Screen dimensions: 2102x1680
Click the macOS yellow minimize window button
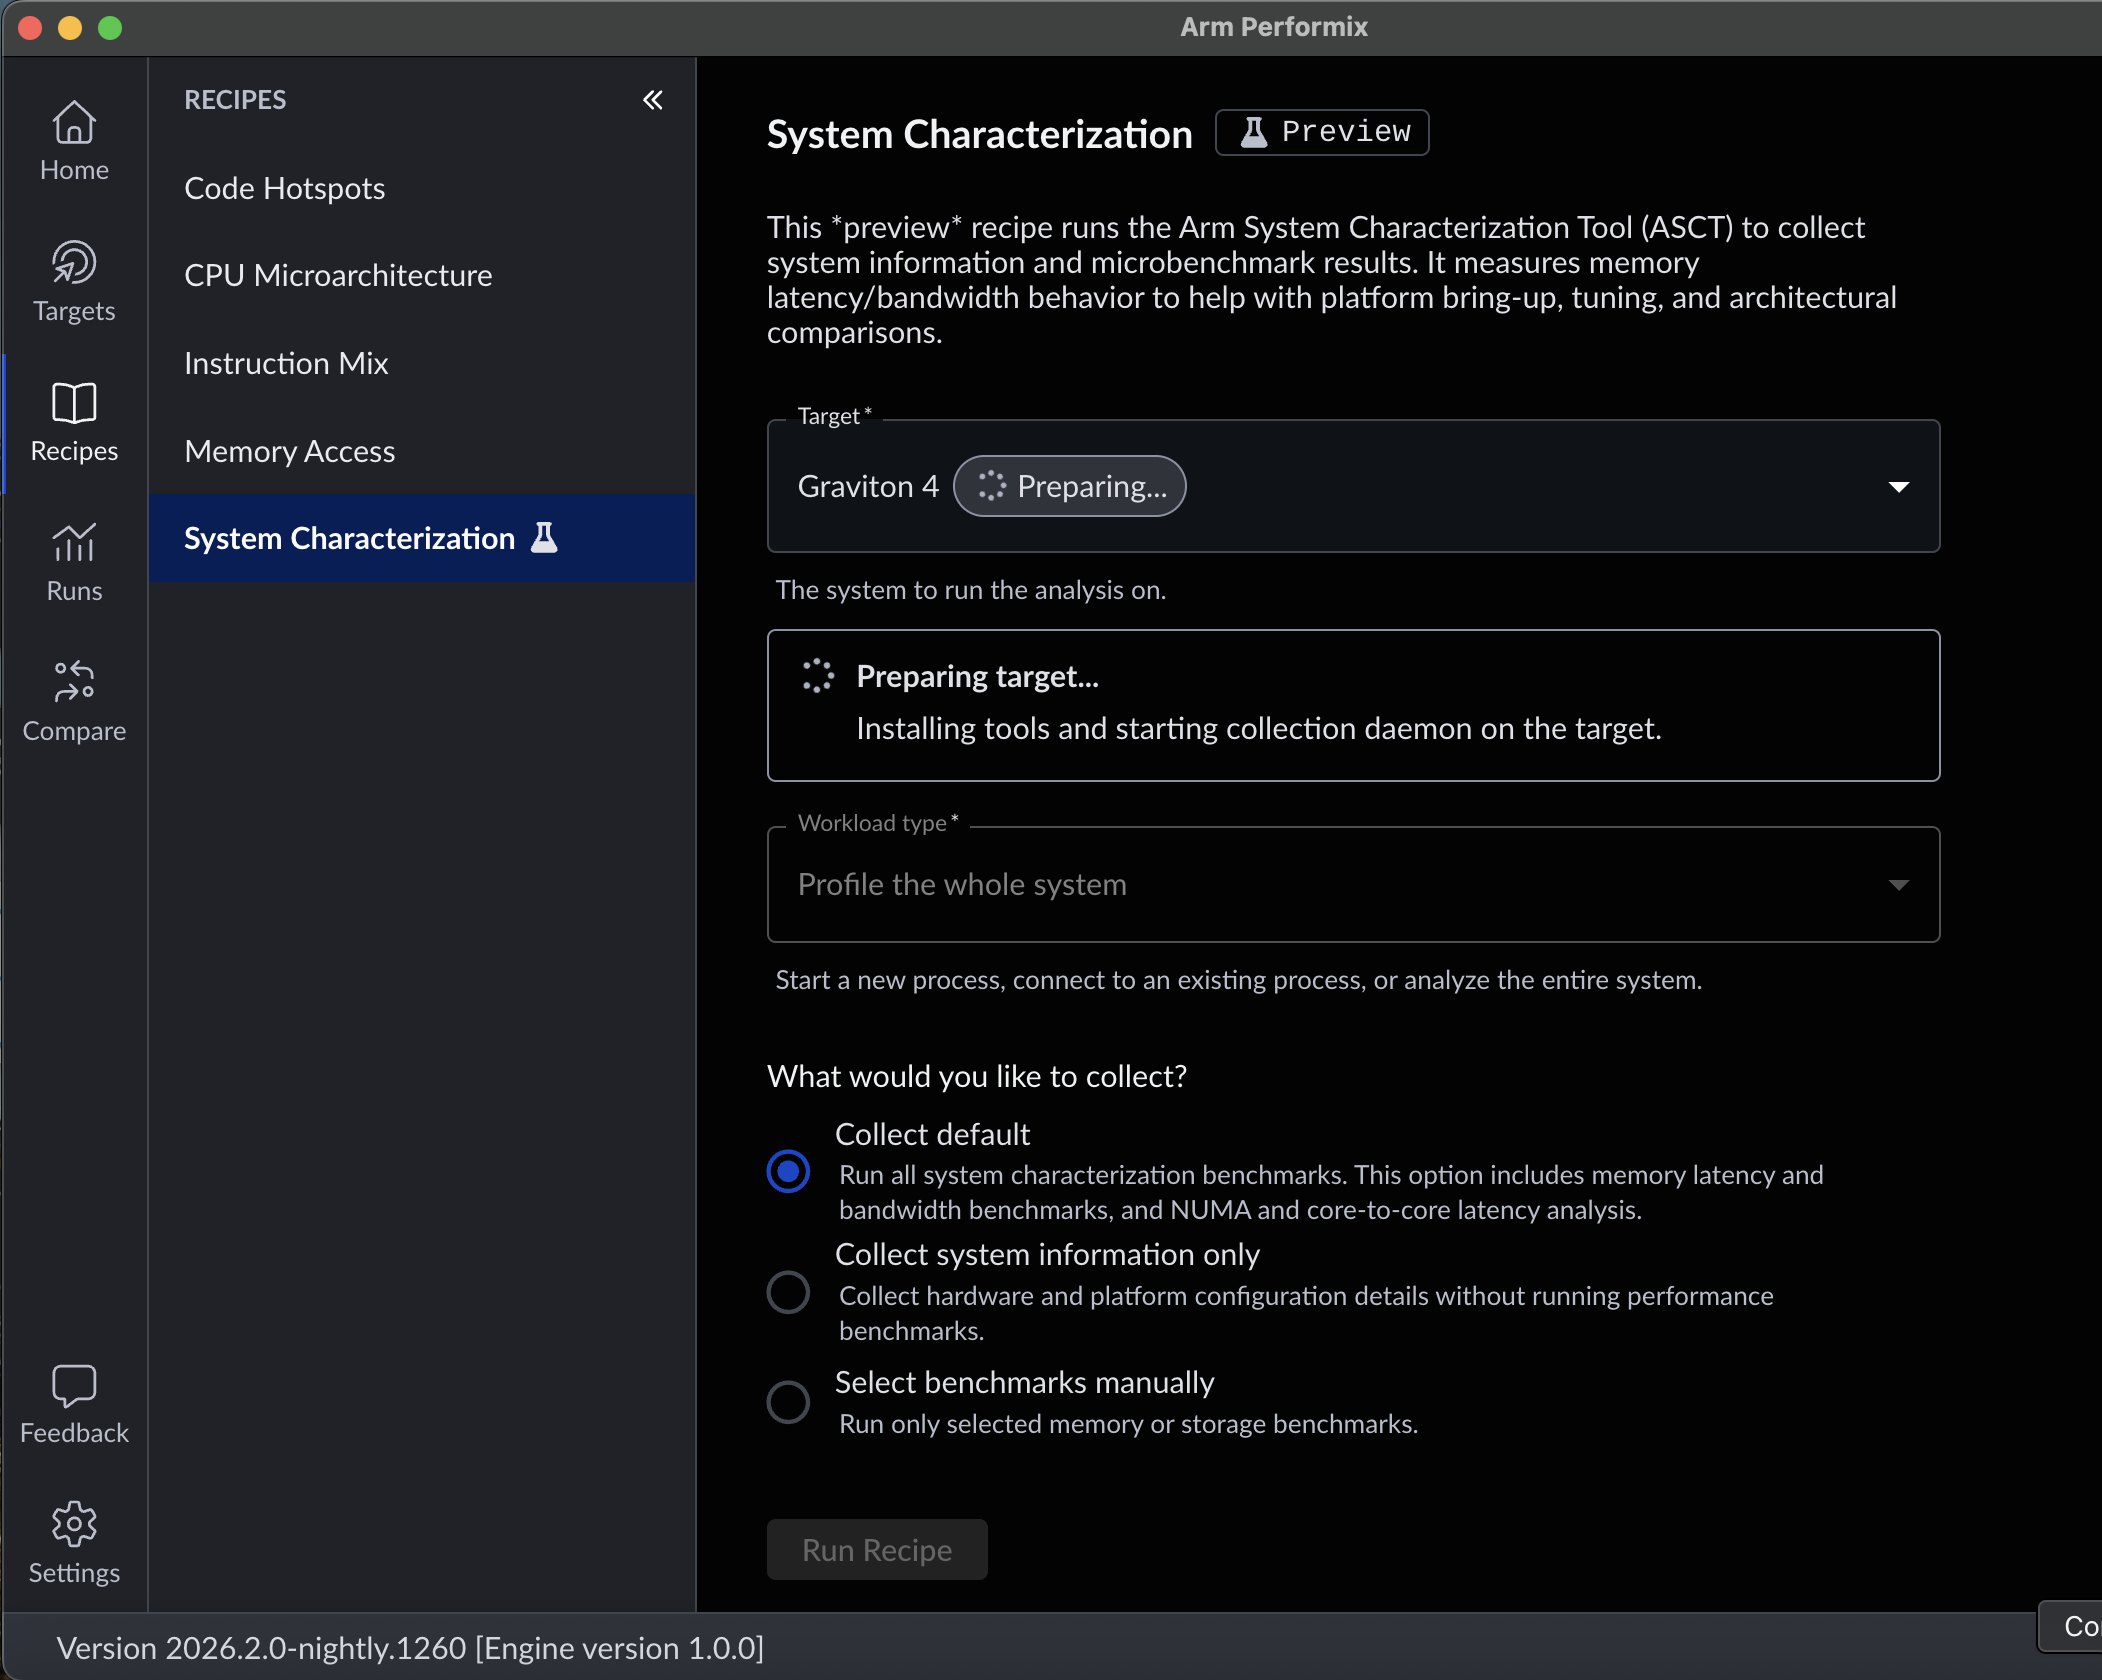coord(70,28)
